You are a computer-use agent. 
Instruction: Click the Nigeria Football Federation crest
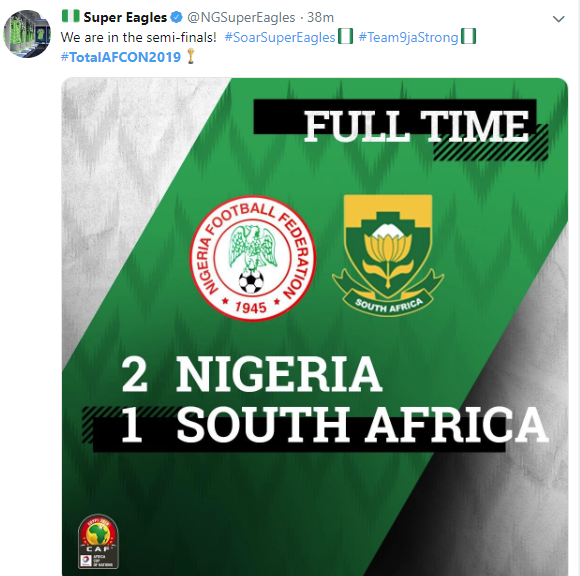(252, 258)
